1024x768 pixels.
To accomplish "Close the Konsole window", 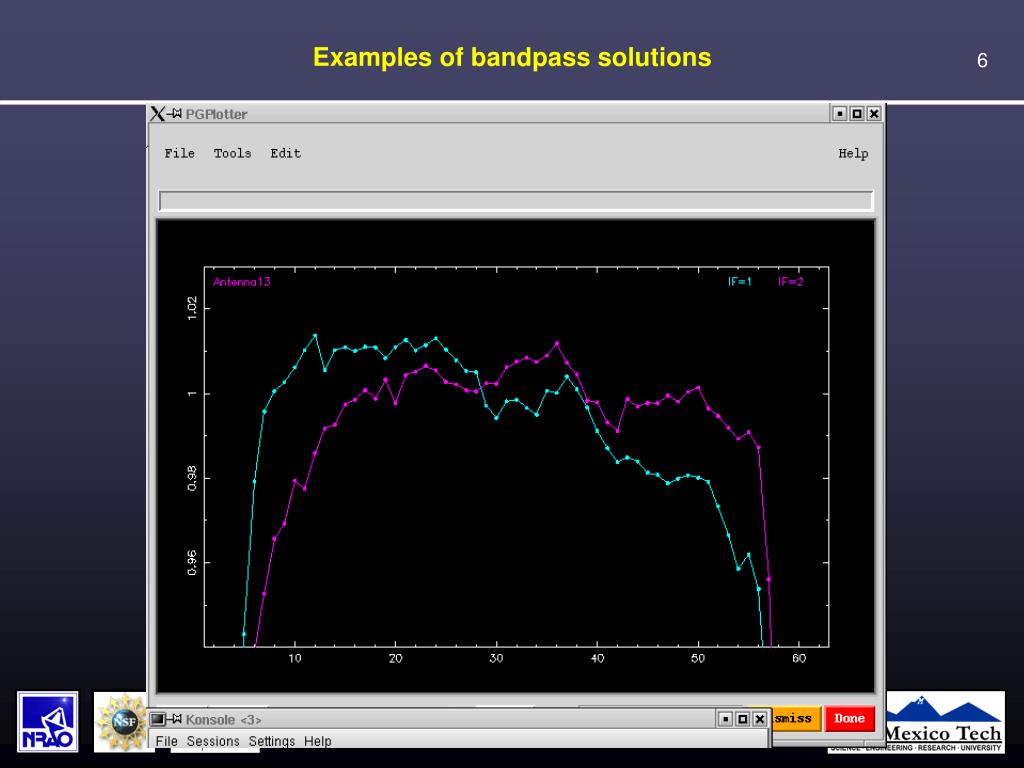I will pyautogui.click(x=760, y=719).
